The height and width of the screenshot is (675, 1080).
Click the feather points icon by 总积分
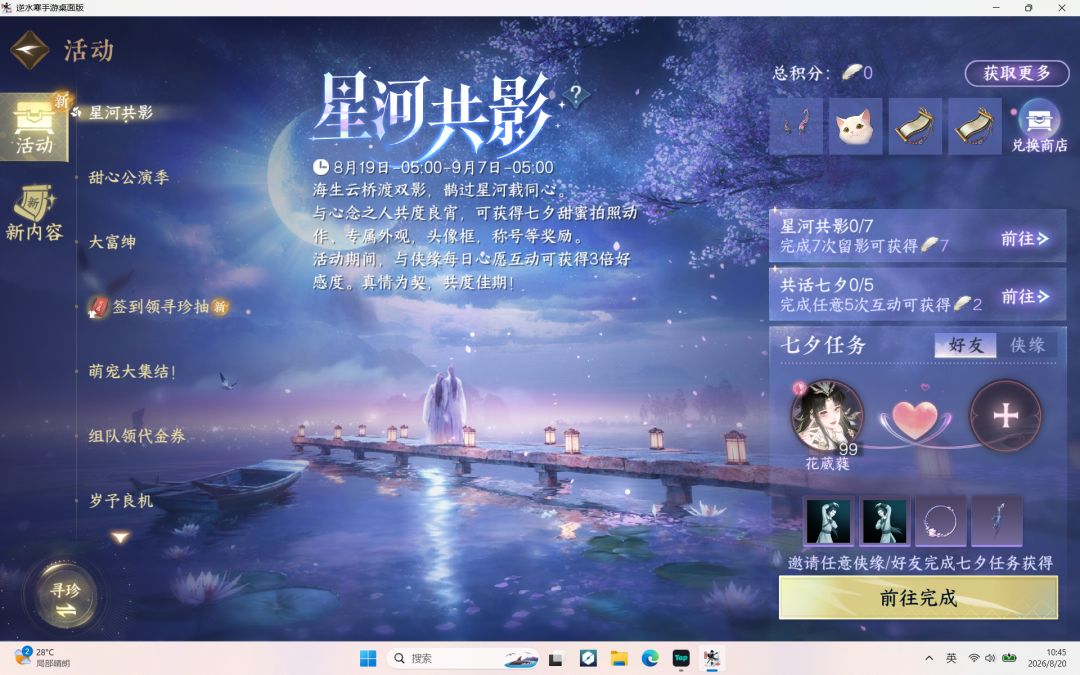[853, 72]
